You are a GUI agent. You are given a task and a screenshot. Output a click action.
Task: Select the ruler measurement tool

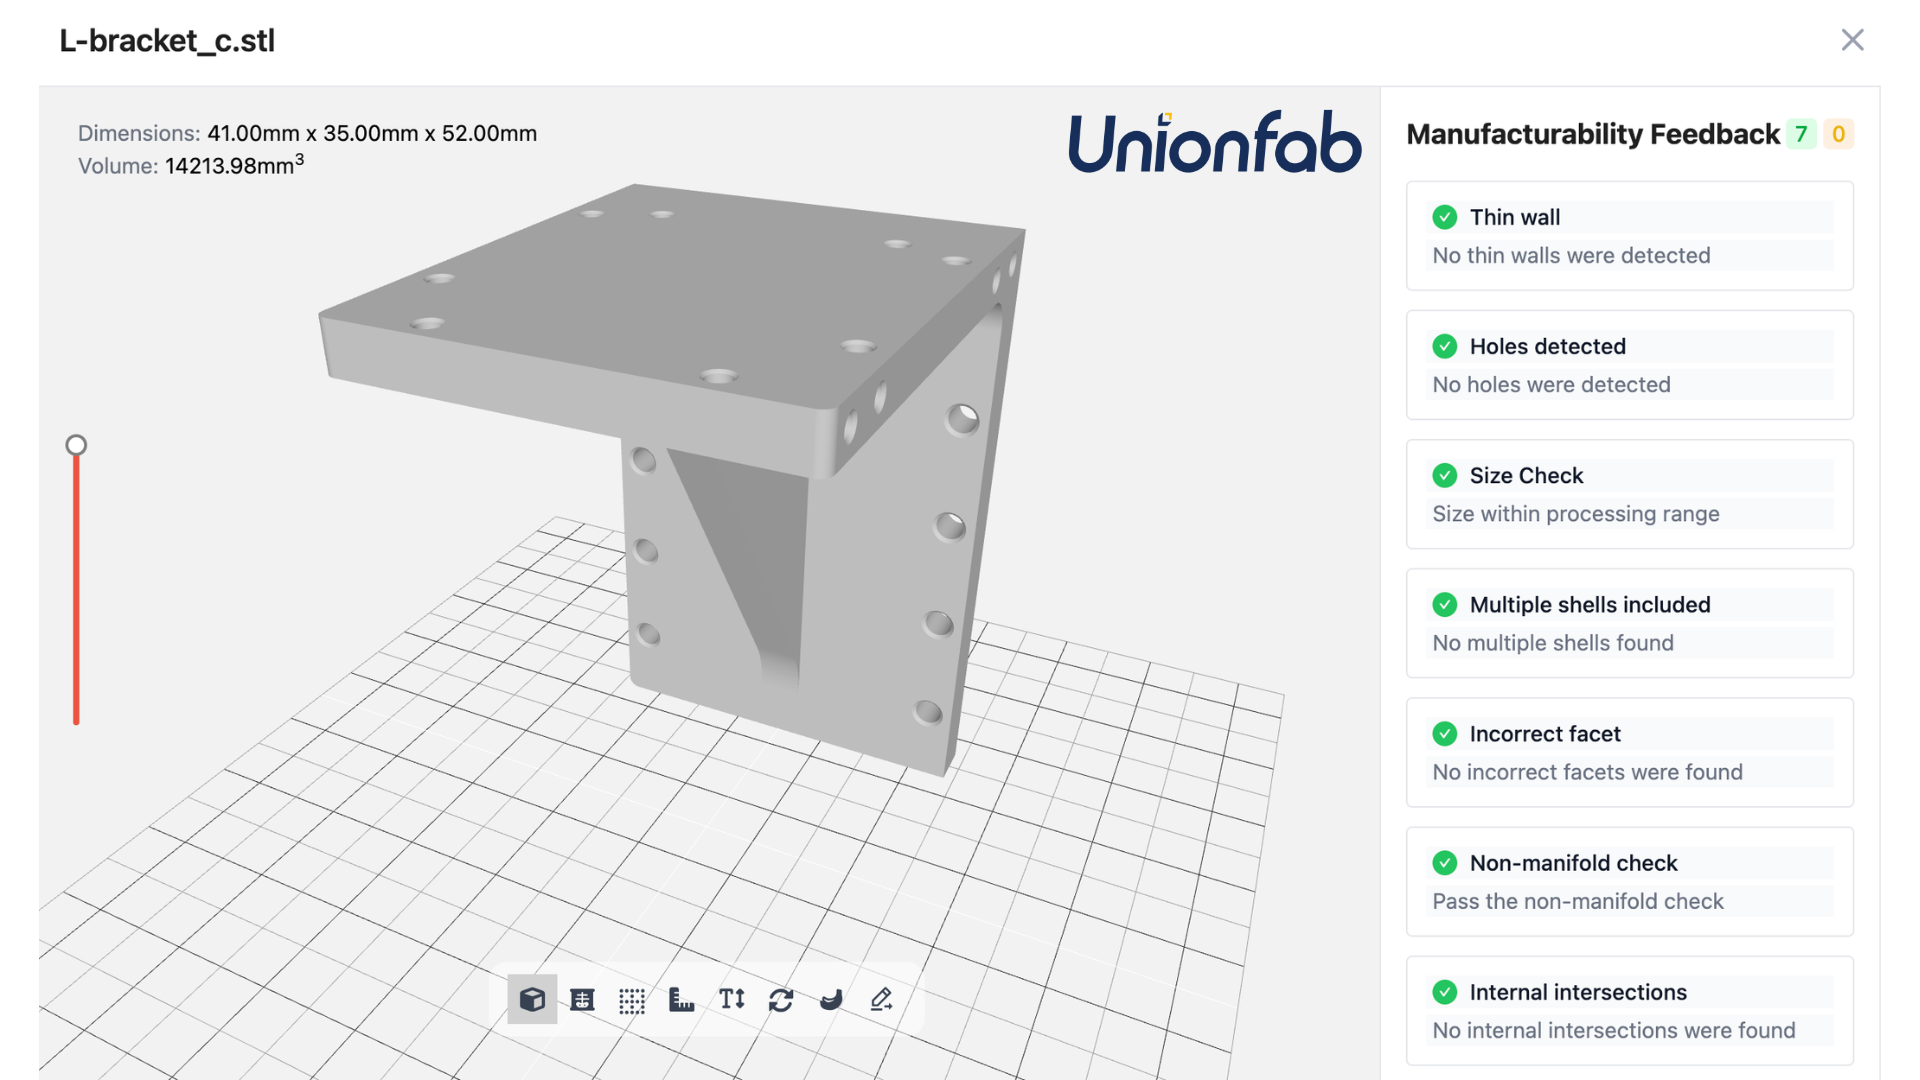tap(682, 999)
